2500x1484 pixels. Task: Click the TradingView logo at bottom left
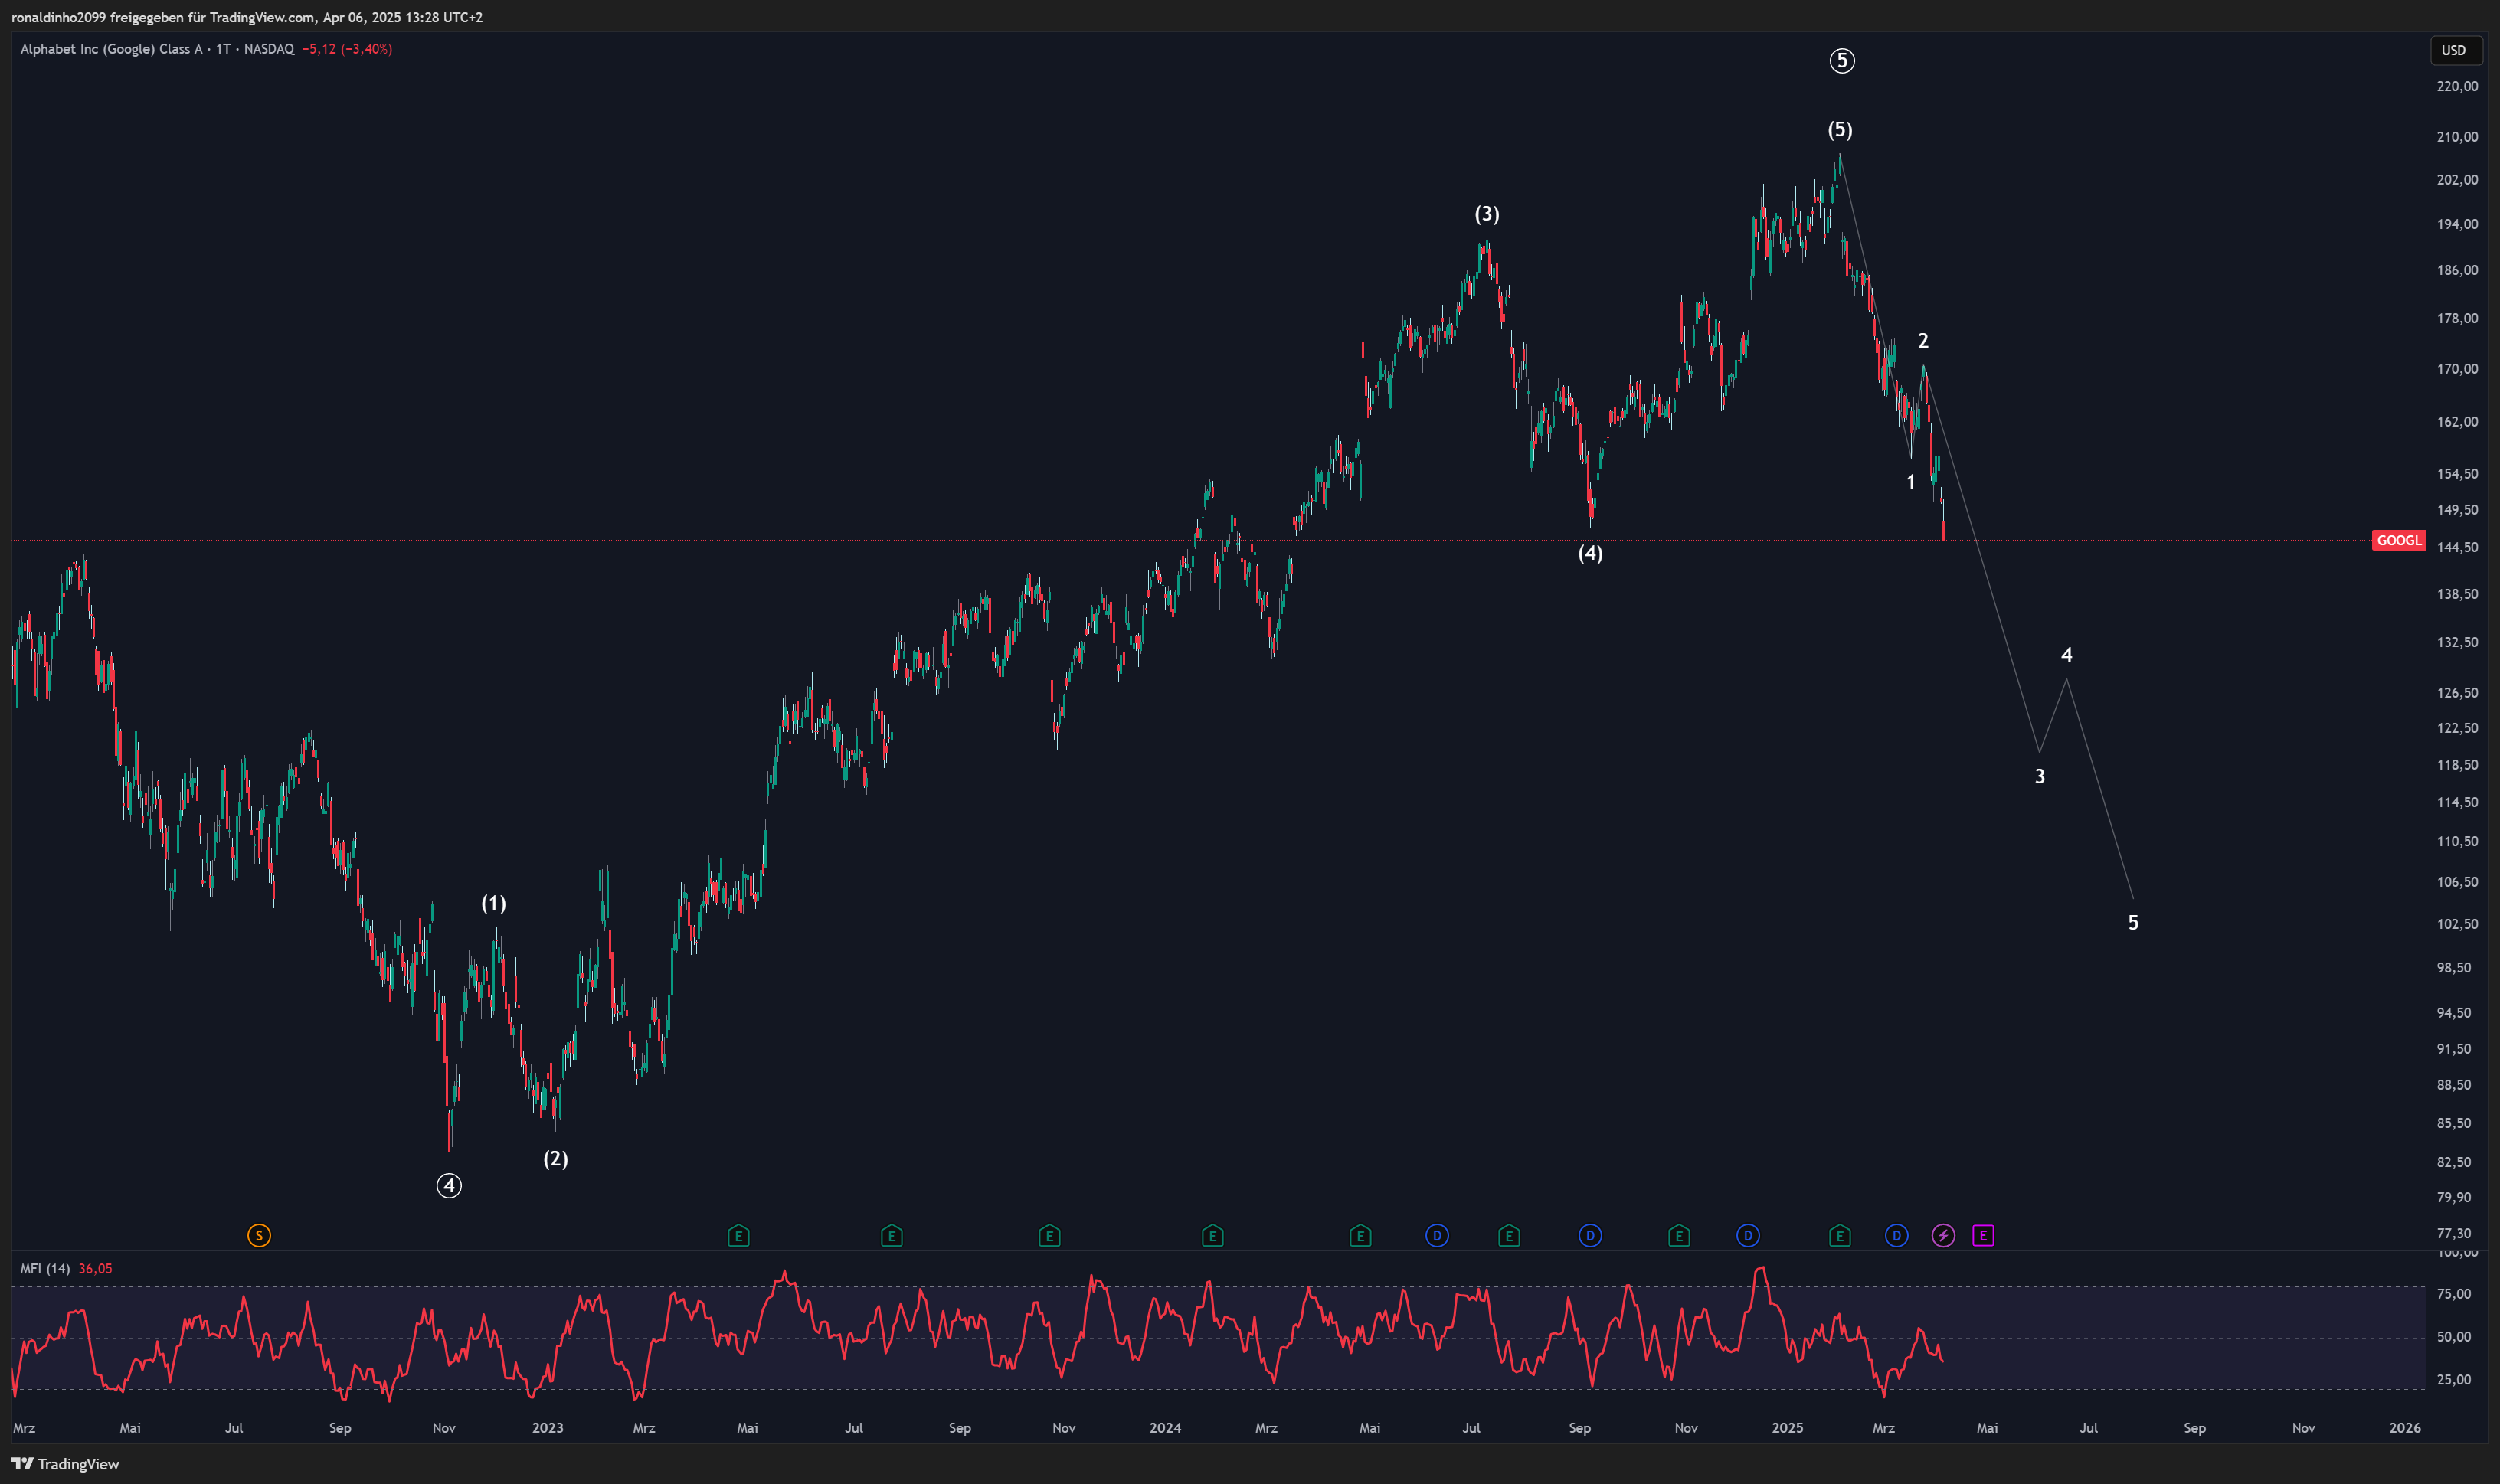click(x=65, y=1464)
